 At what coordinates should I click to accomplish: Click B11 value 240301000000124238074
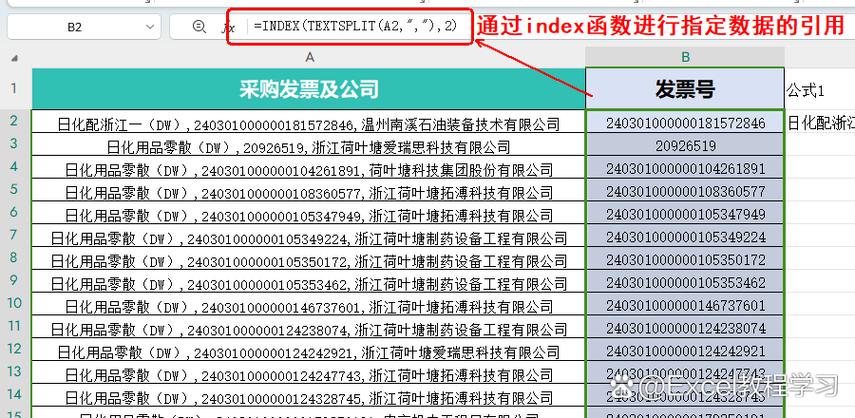pos(685,328)
